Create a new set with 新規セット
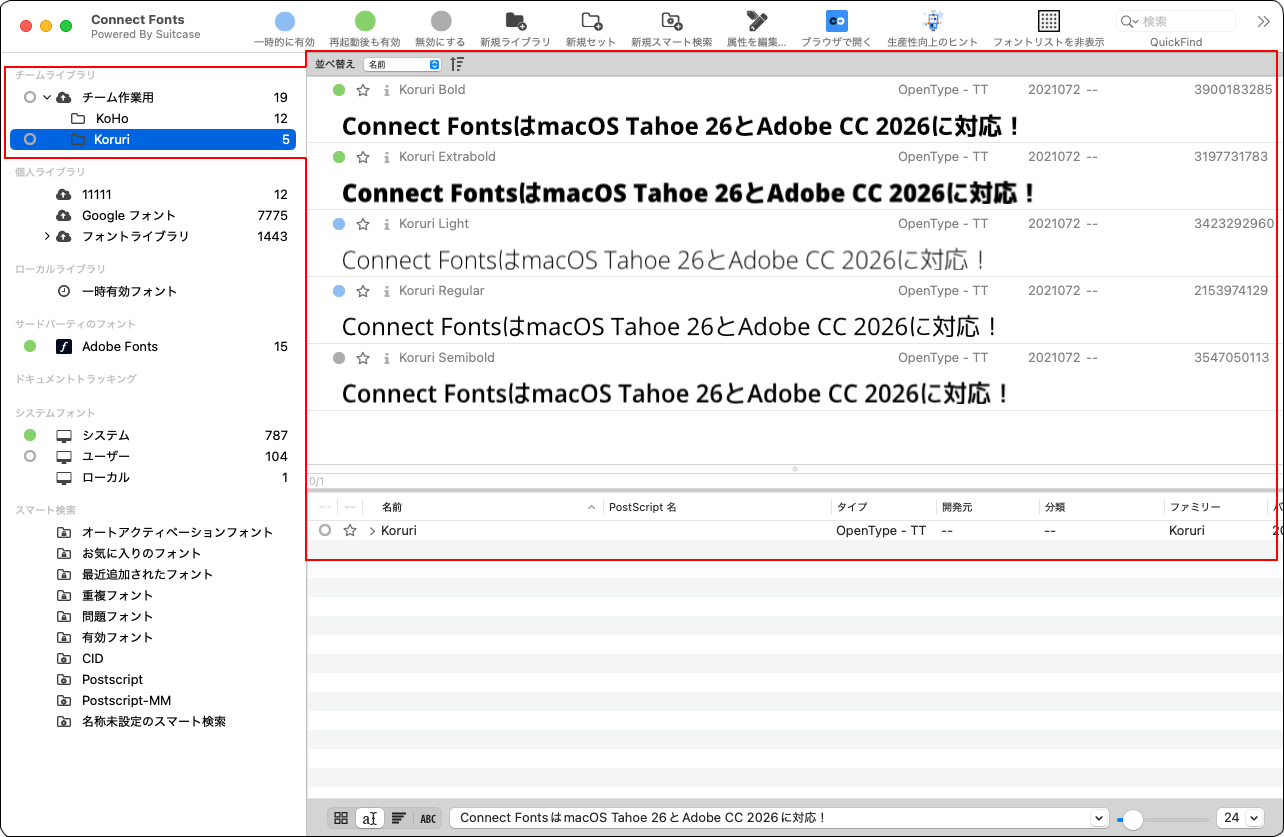The height and width of the screenshot is (837, 1284). 591,21
